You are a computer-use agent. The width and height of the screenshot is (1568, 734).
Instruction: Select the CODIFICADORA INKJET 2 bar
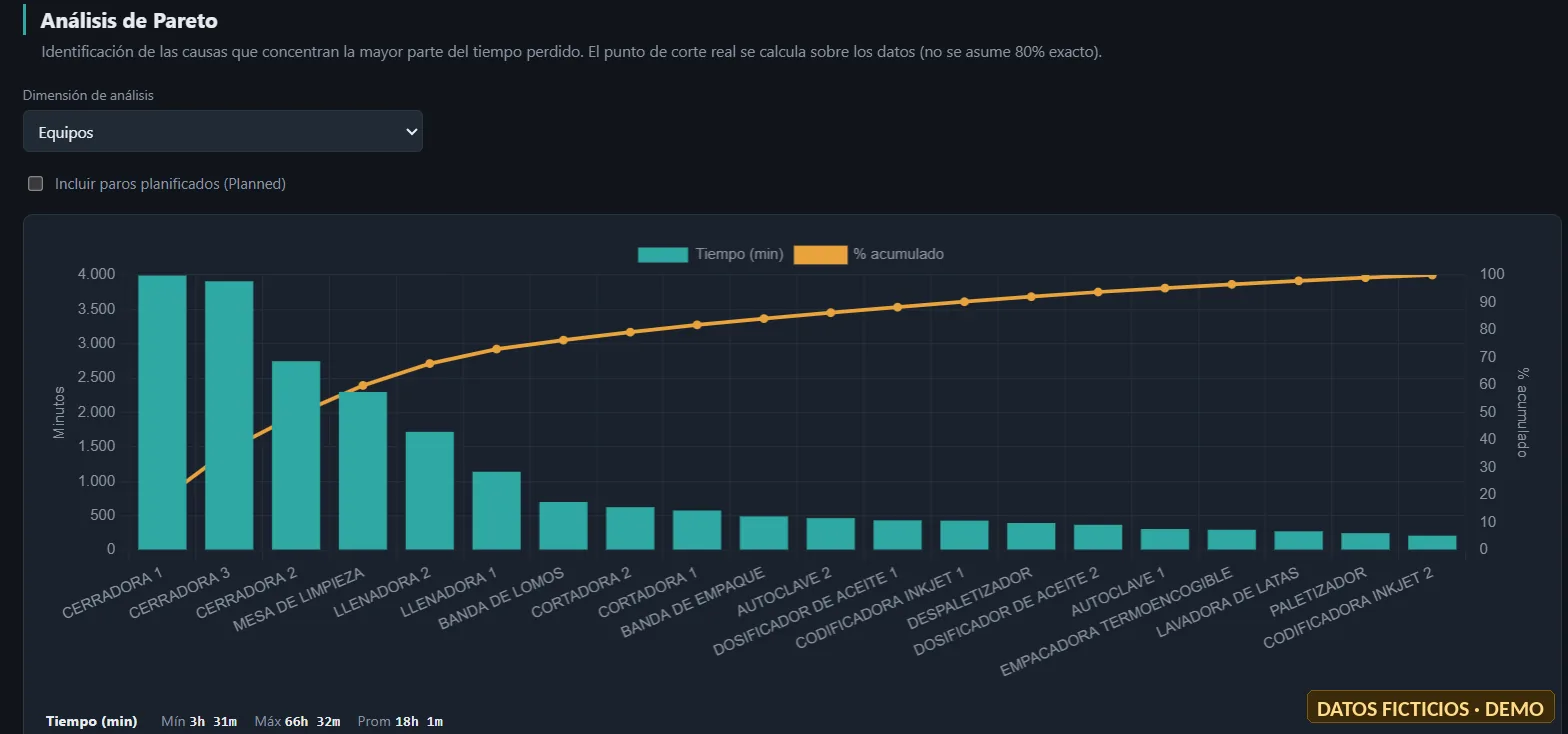pyautogui.click(x=1433, y=542)
